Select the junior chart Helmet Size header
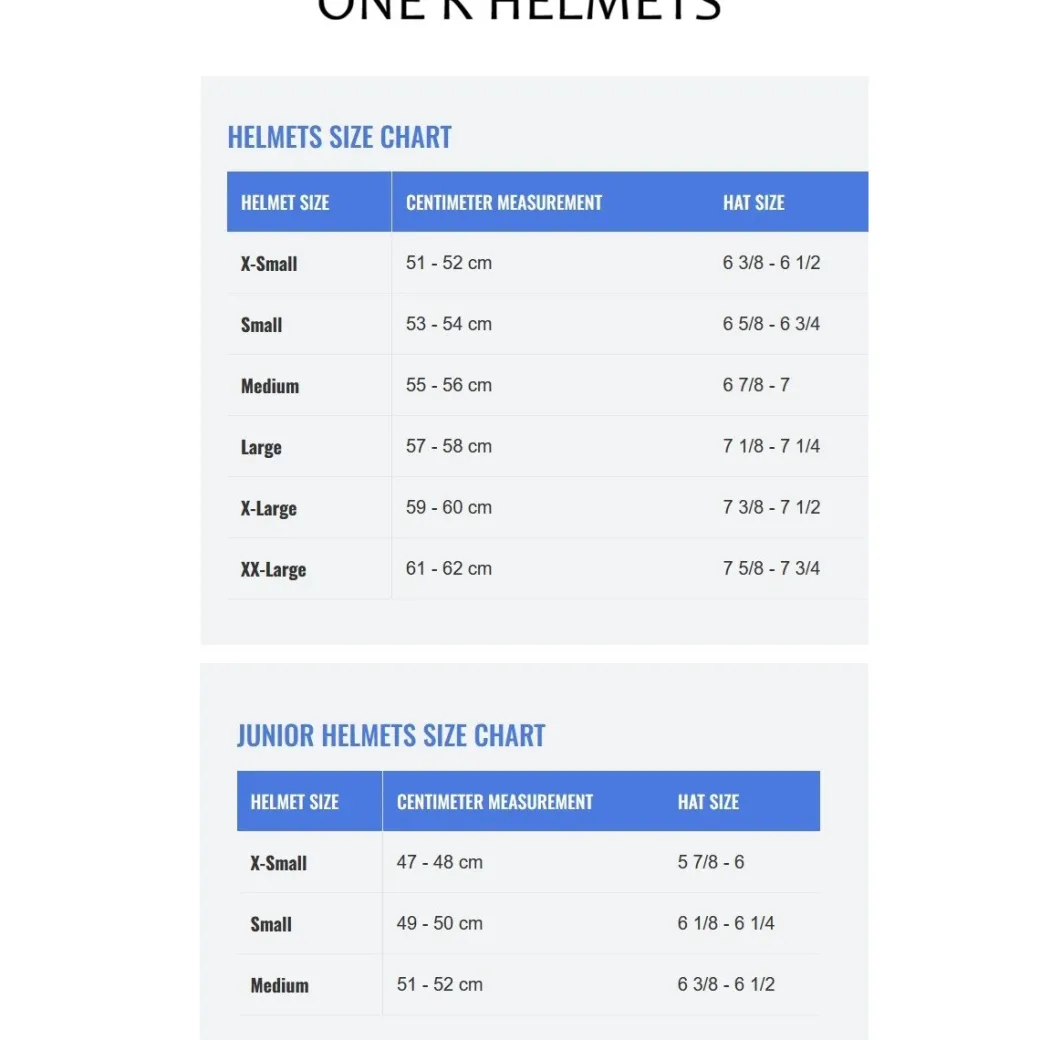 [294, 802]
